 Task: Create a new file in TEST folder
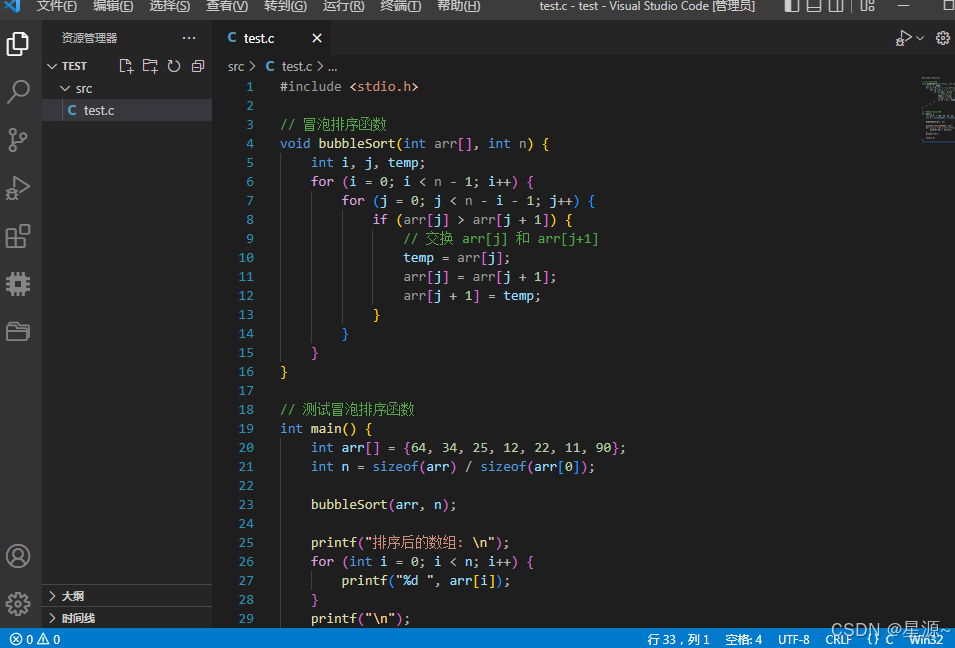(126, 66)
